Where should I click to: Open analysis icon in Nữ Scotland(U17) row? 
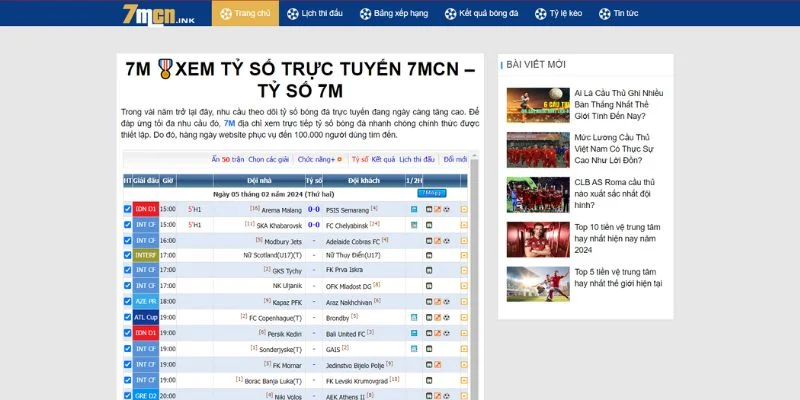click(x=429, y=255)
